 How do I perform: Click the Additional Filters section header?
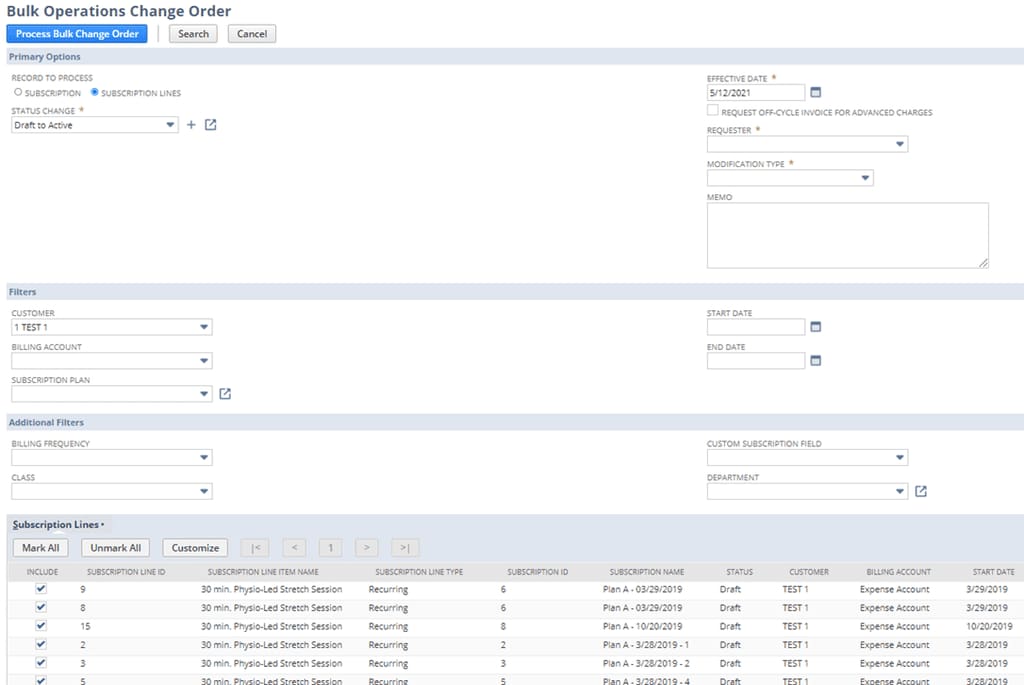(46, 422)
